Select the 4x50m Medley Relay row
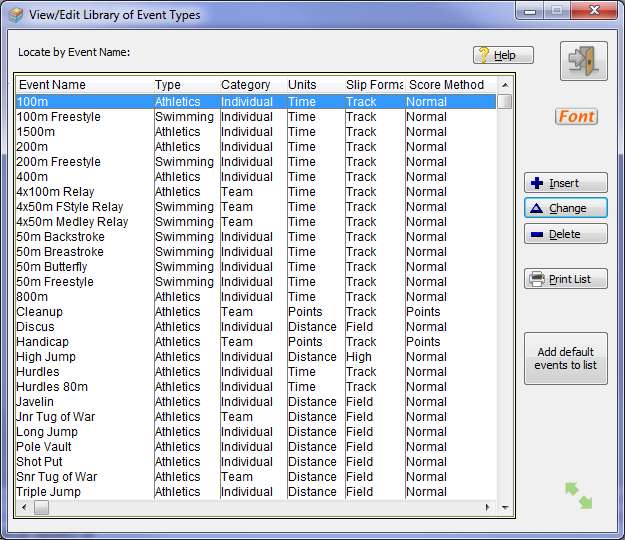 click(72, 222)
